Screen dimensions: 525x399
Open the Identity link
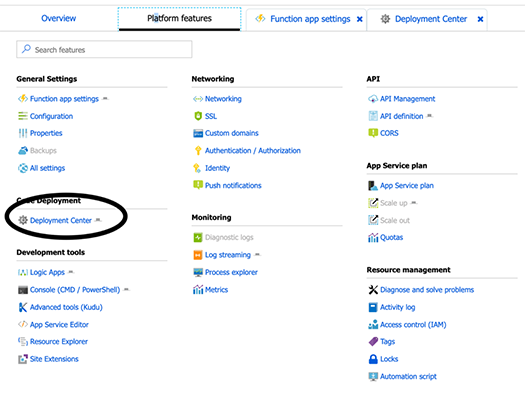point(217,168)
